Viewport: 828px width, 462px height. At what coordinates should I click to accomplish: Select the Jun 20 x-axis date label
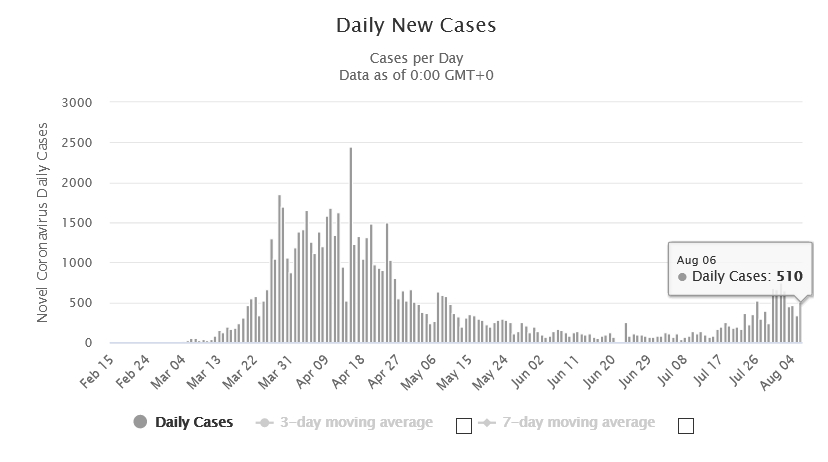[x=599, y=372]
